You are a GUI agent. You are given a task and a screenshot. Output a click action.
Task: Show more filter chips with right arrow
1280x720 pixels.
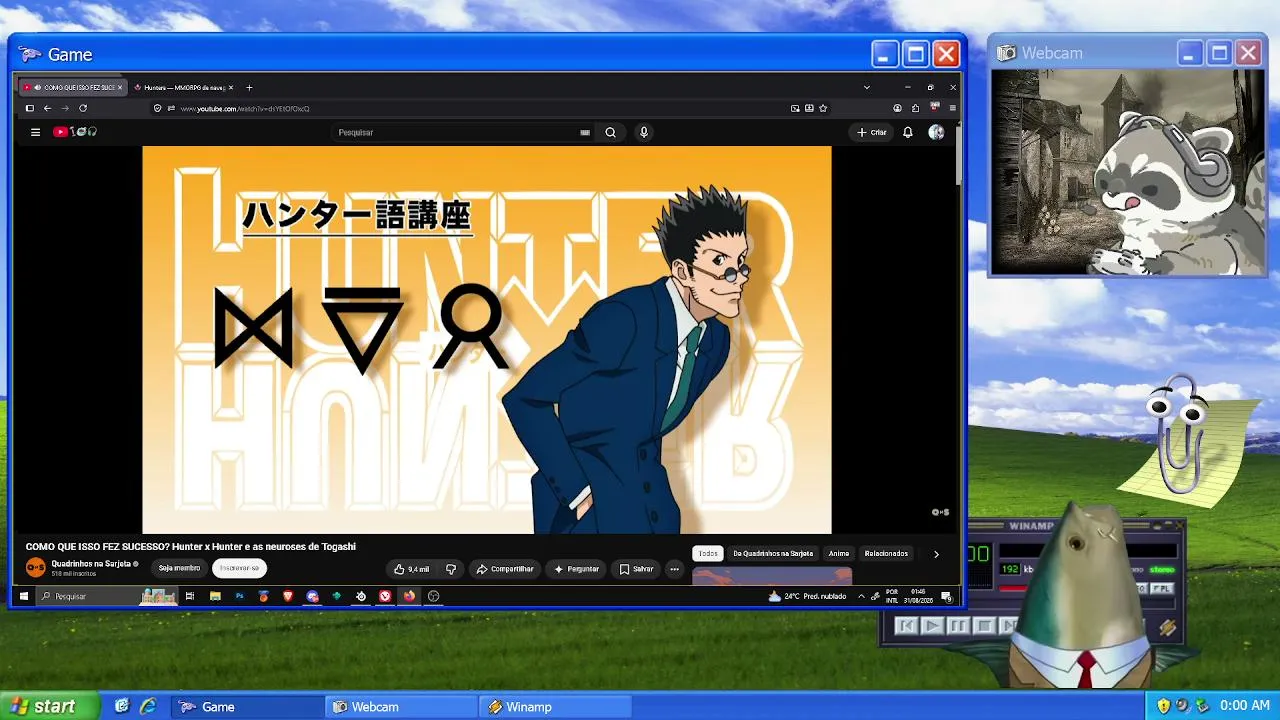936,554
